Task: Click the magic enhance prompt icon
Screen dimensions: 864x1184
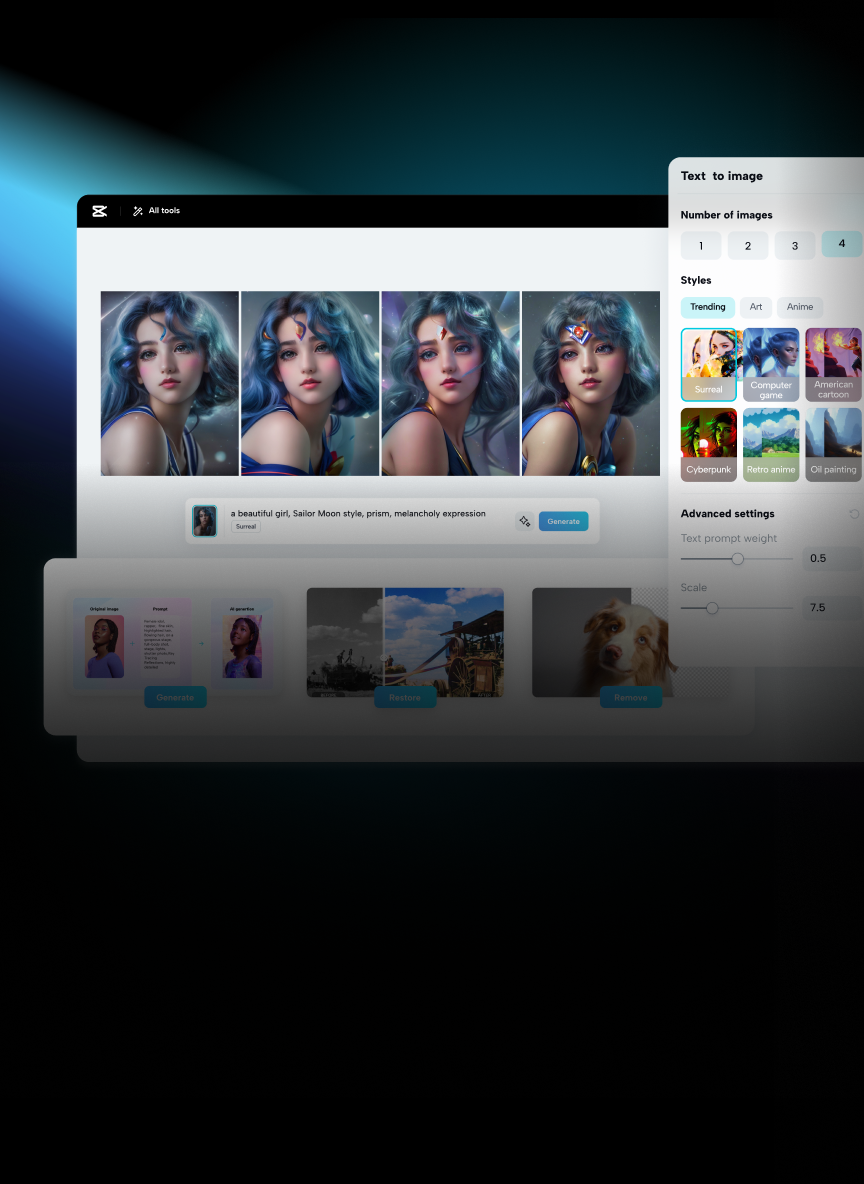Action: tap(524, 521)
